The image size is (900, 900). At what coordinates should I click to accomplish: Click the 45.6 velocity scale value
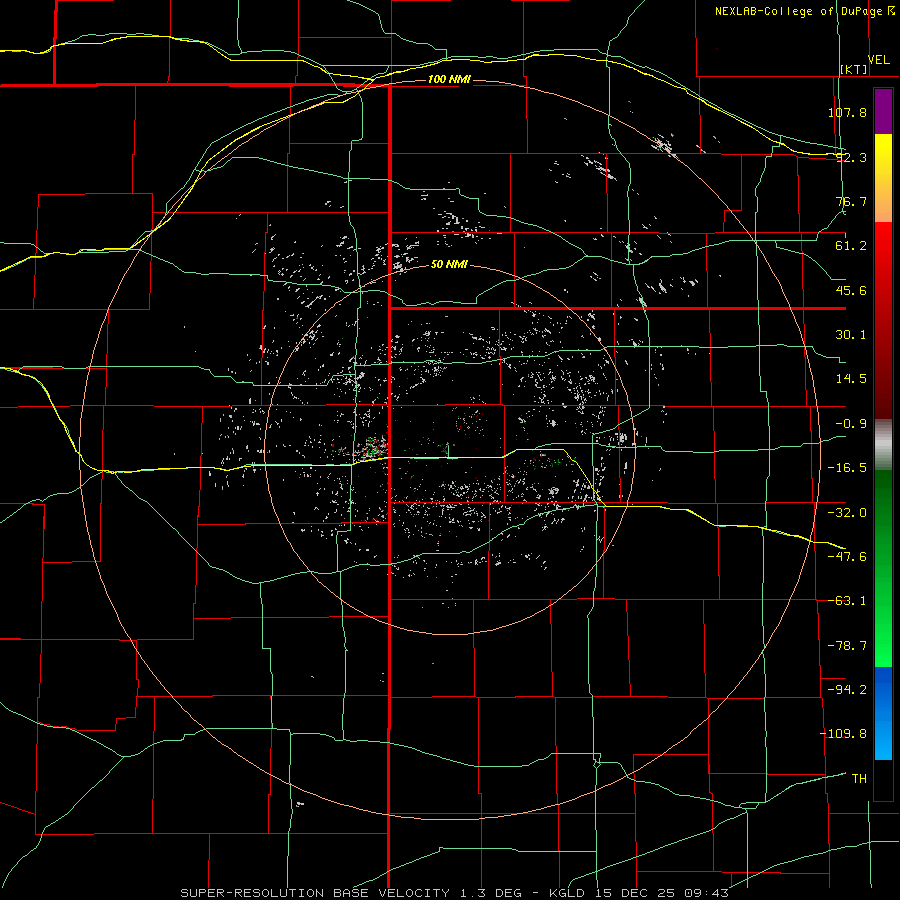[851, 290]
